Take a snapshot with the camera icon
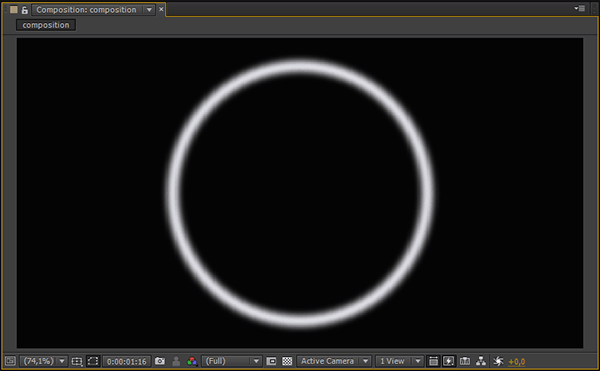 (x=160, y=361)
